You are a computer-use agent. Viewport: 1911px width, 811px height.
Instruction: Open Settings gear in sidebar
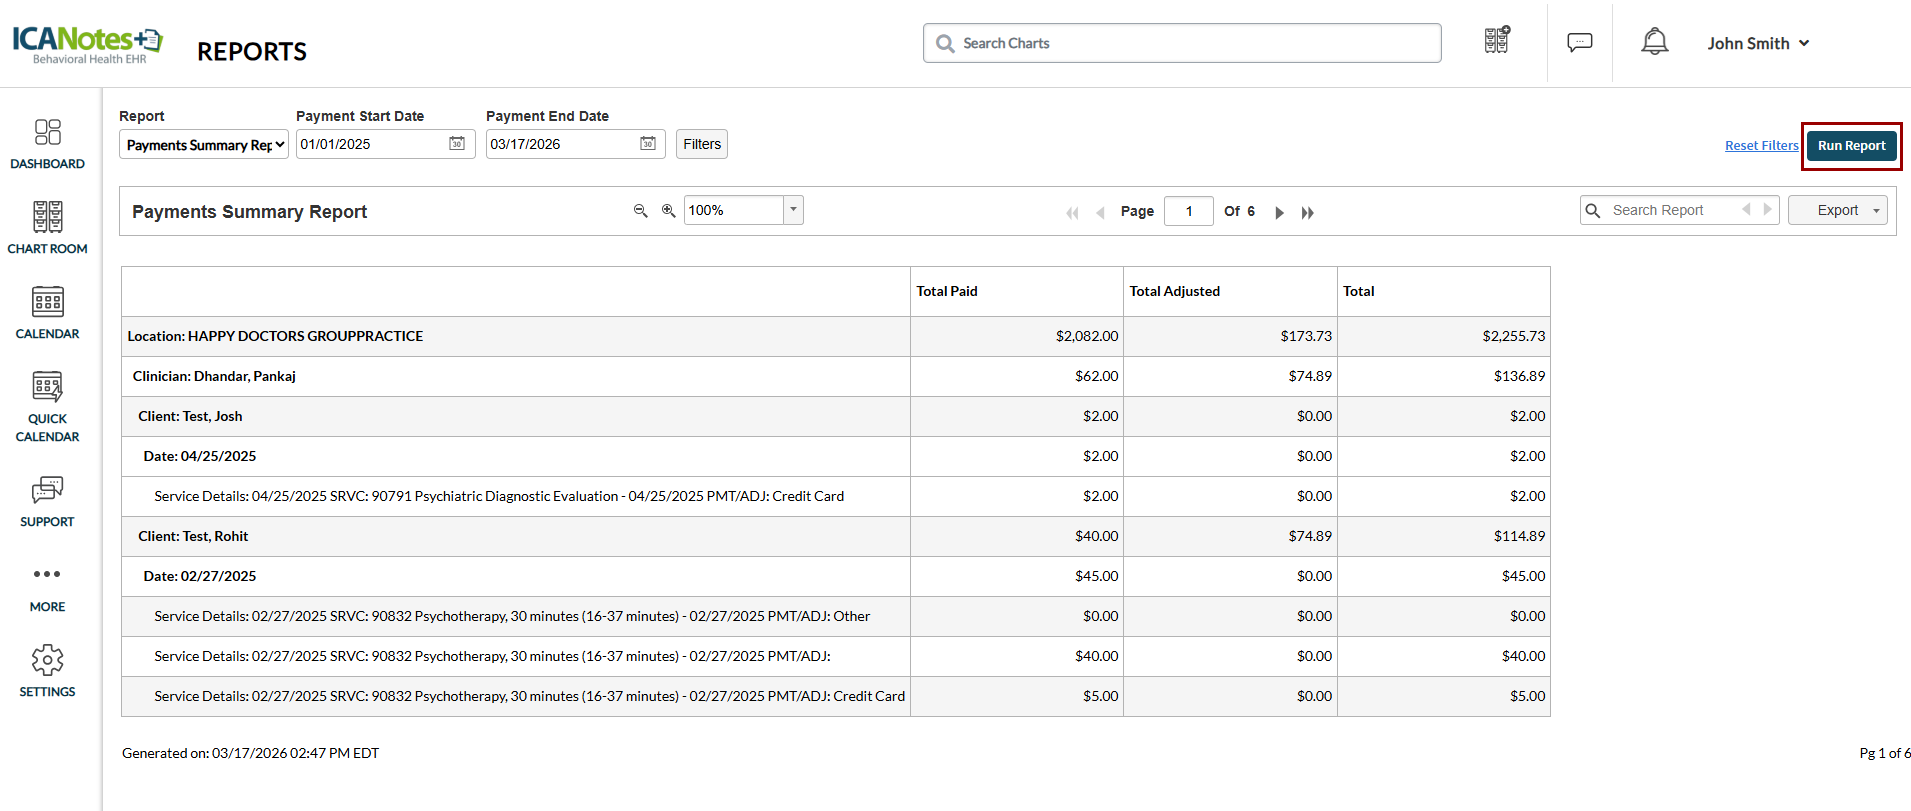47,670
